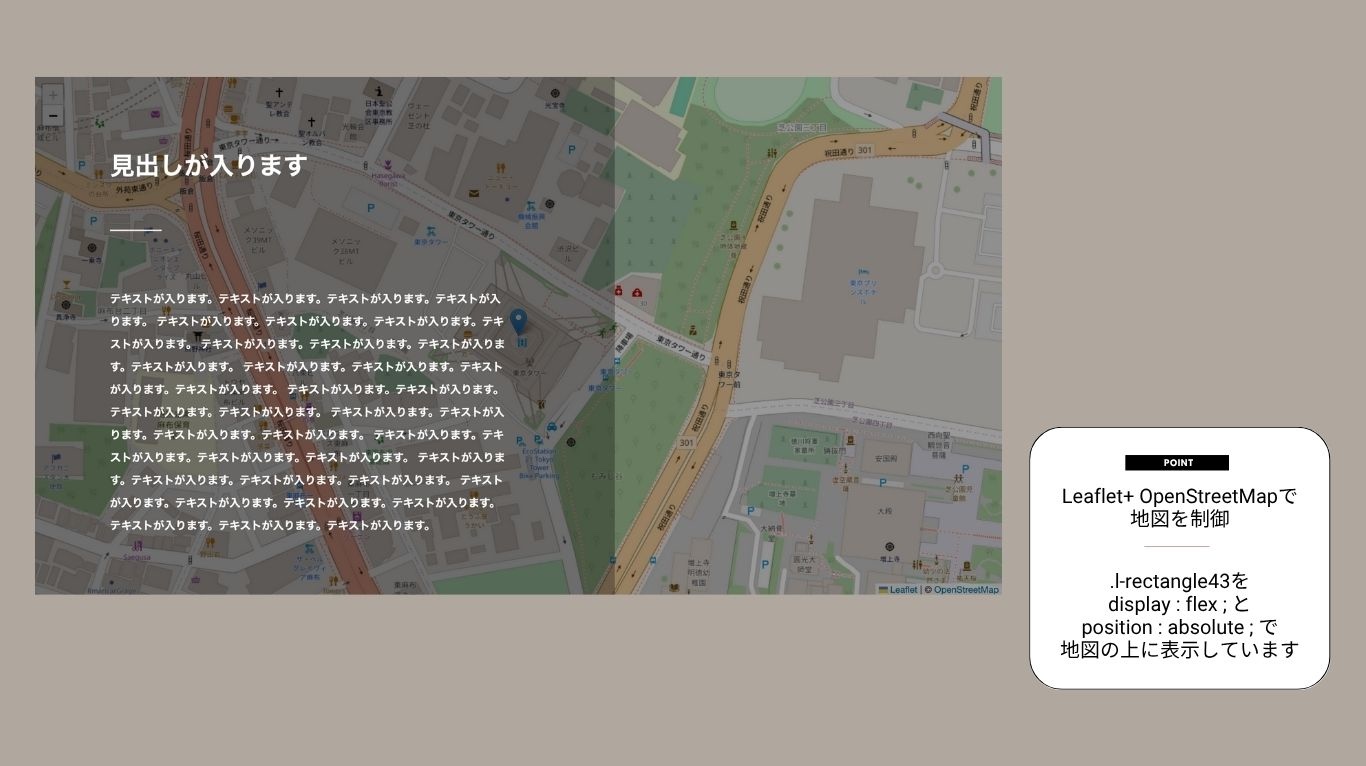Click the zoom out minus control

coord(52,117)
